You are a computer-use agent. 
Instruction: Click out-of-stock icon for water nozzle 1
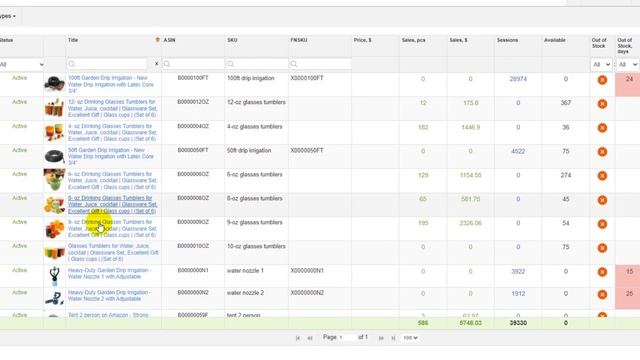pos(602,272)
